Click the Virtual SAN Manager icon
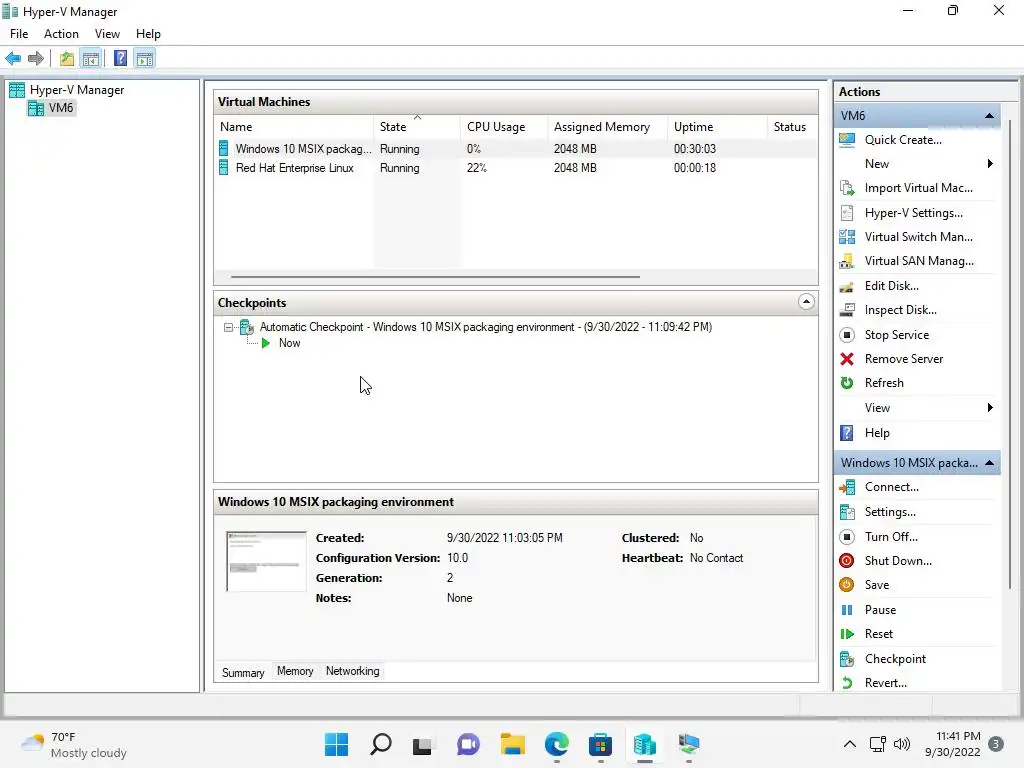This screenshot has height=768, width=1024. [x=847, y=261]
